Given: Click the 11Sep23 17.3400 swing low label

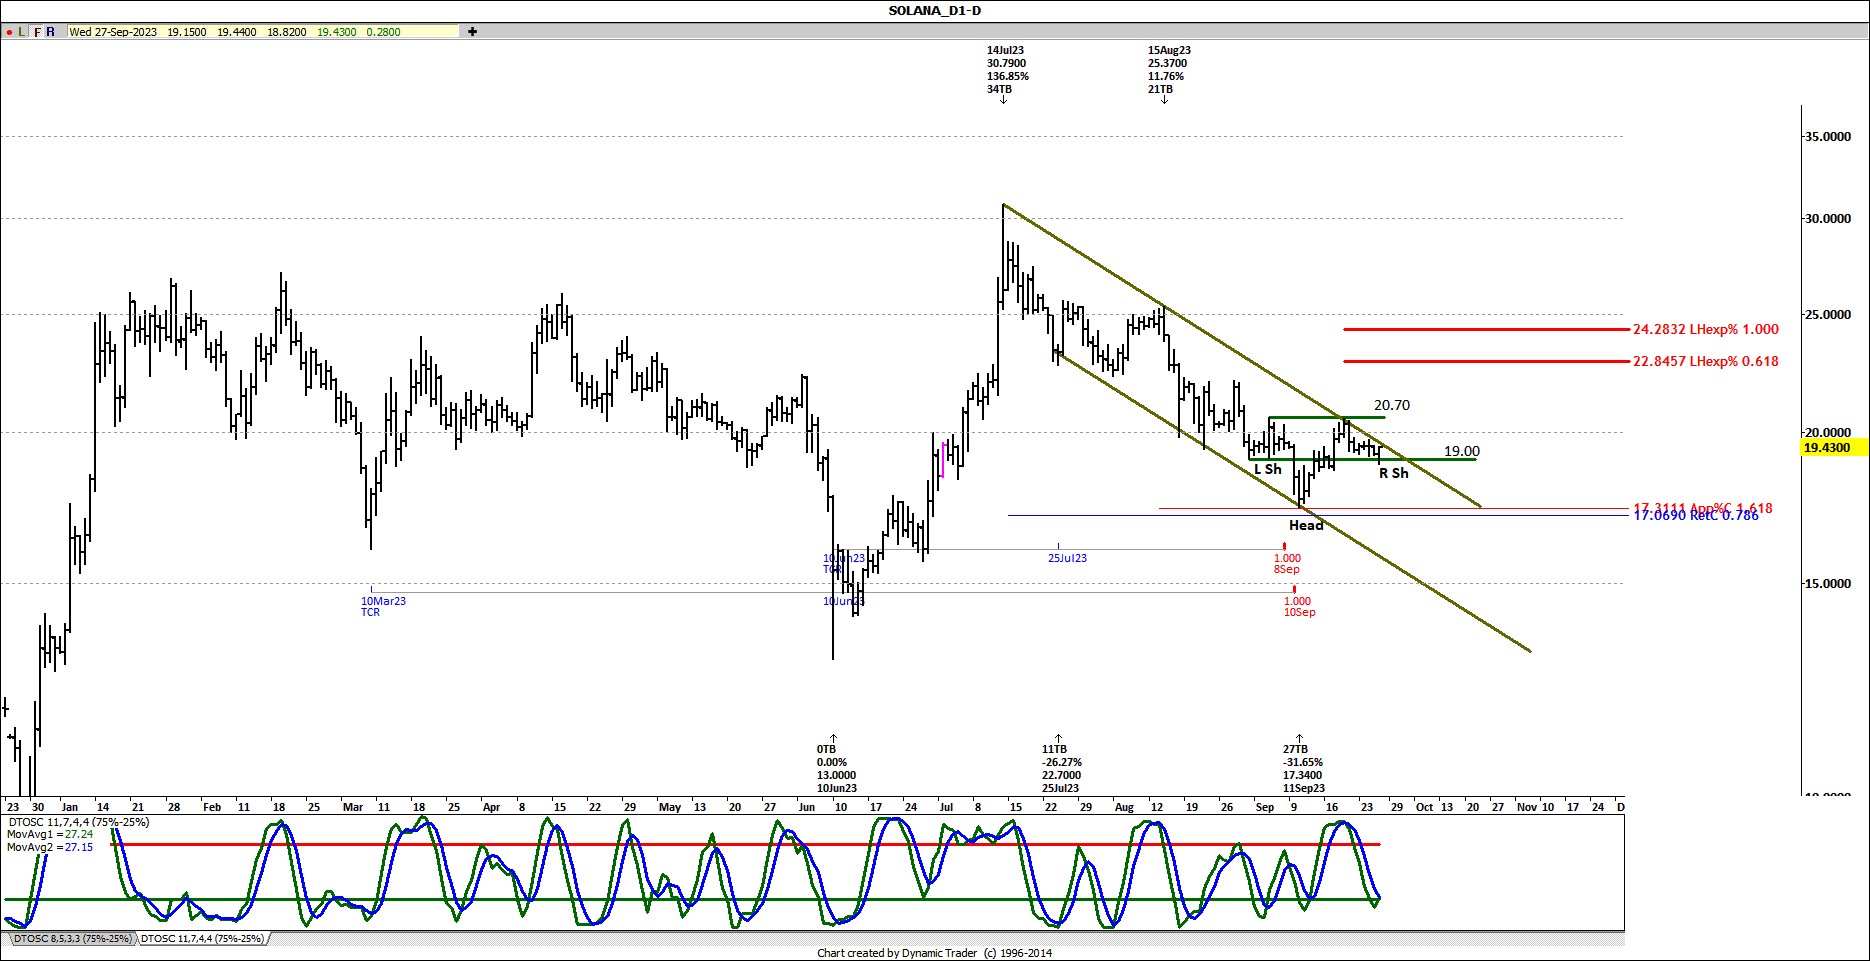Looking at the screenshot, I should click(1303, 768).
